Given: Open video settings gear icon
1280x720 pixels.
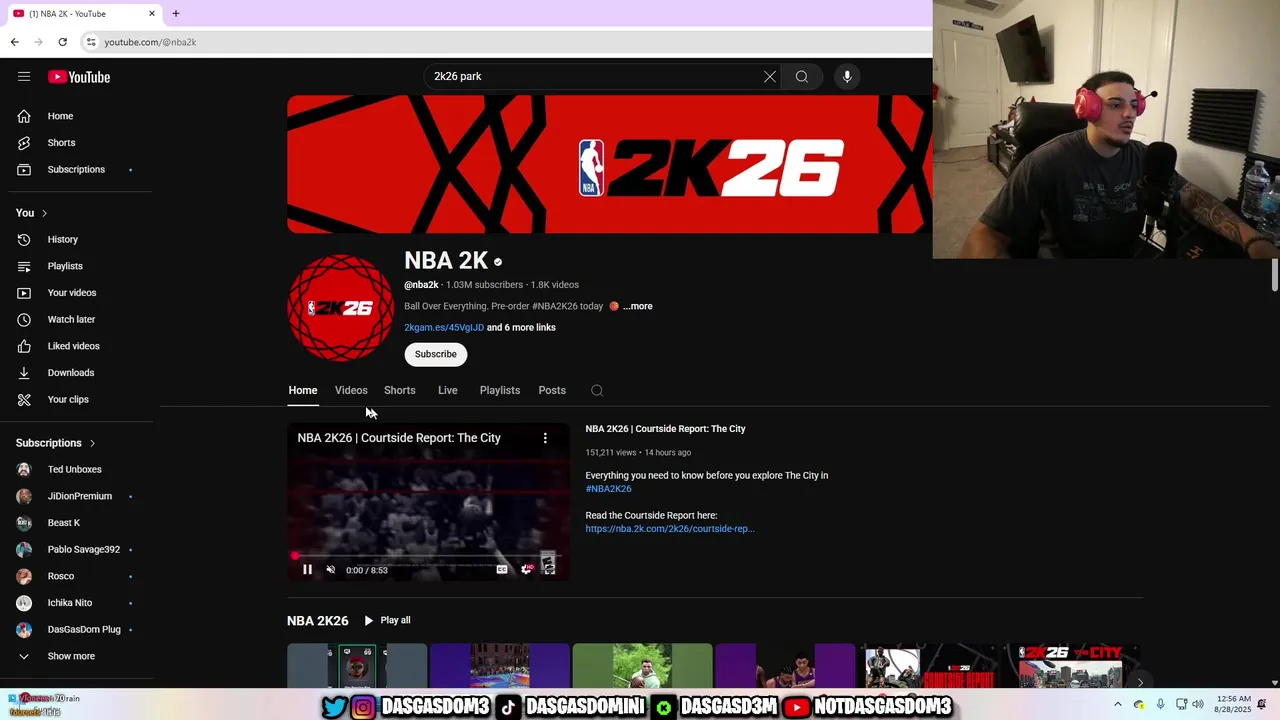Looking at the screenshot, I should pyautogui.click(x=526, y=570).
